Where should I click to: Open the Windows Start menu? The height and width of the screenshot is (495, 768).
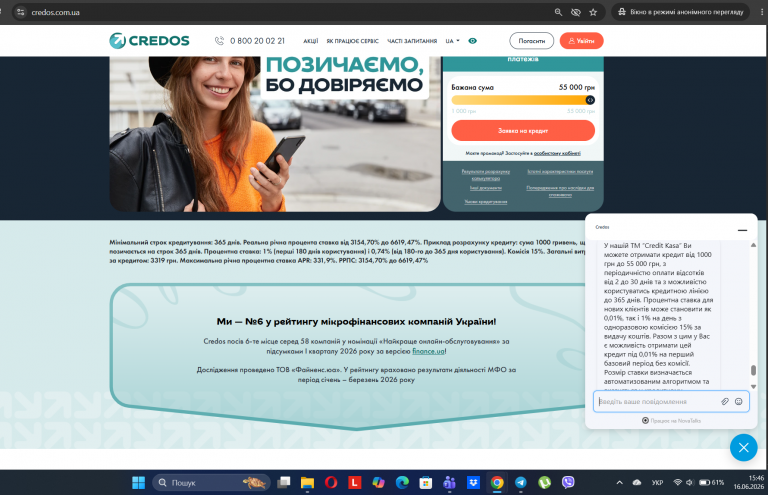pos(139,483)
